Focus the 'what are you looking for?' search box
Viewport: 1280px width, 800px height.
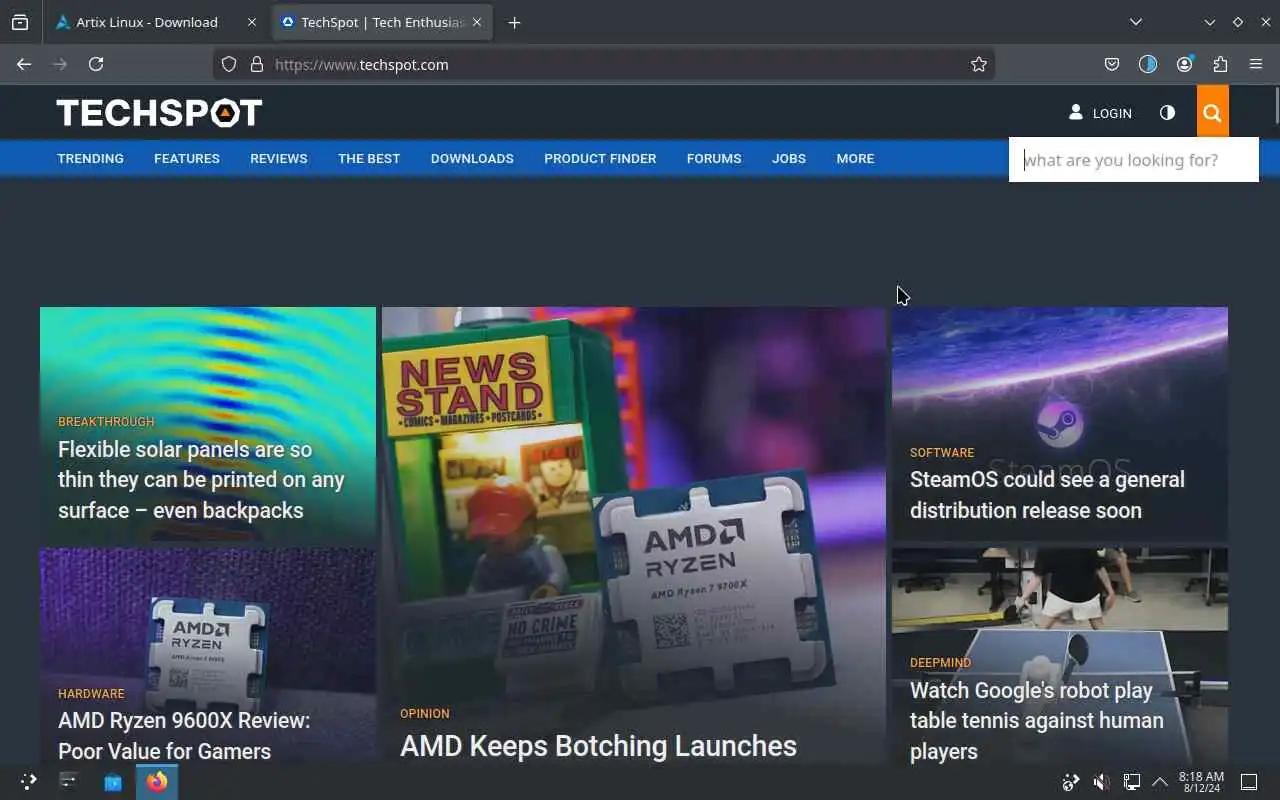point(1133,160)
